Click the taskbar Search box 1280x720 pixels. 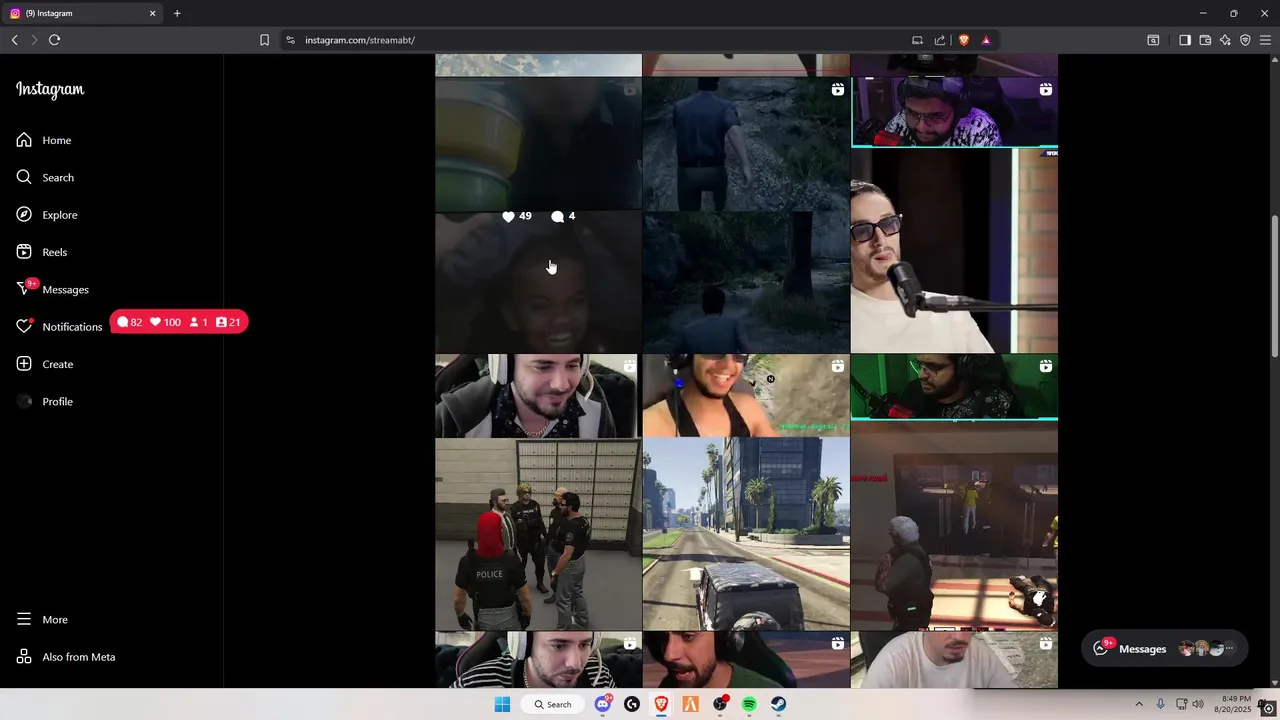pos(552,704)
